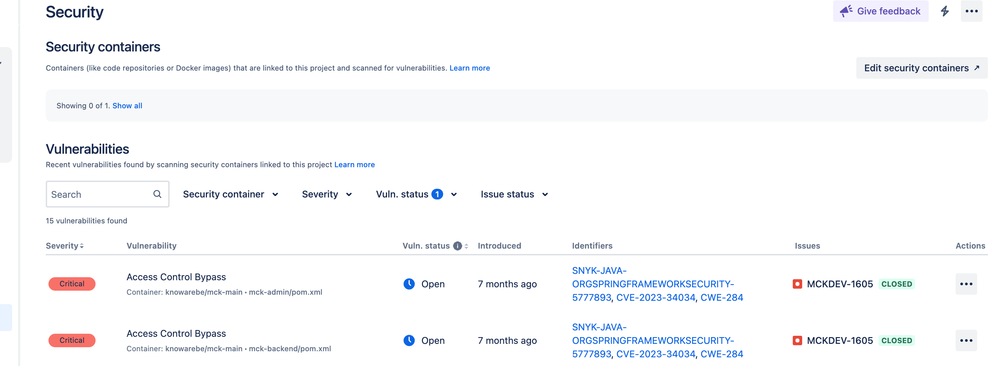Click the Introduced column header
This screenshot has height=366, width=998.
click(x=499, y=246)
